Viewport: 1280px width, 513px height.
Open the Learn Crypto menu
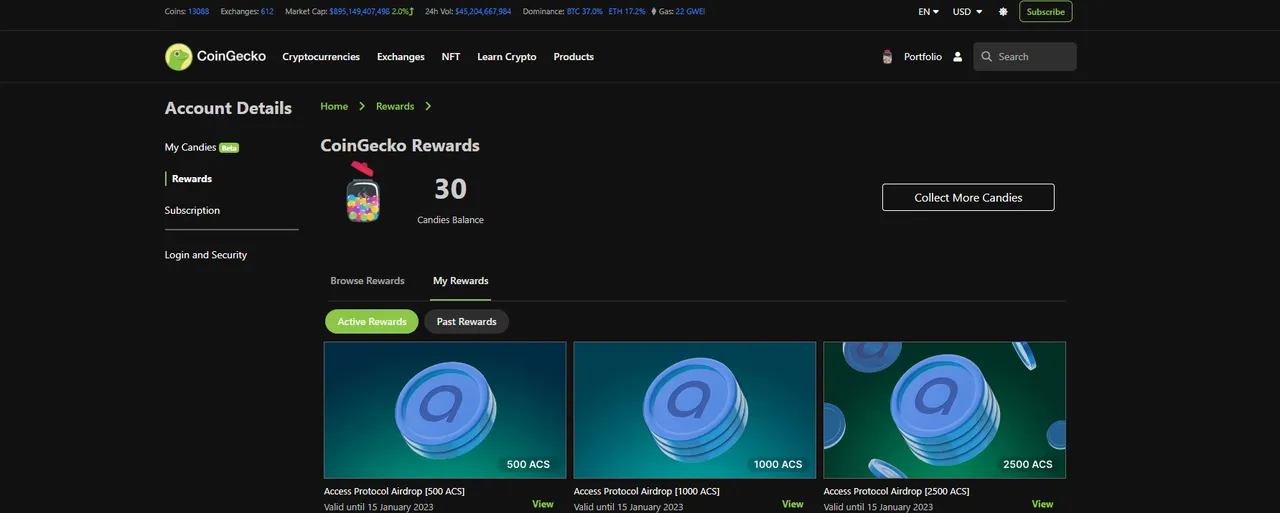[x=507, y=57]
